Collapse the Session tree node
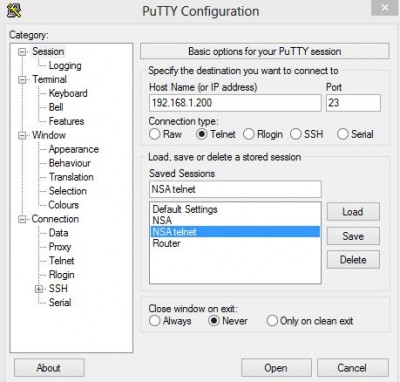This screenshot has height=382, width=400. coord(22,52)
